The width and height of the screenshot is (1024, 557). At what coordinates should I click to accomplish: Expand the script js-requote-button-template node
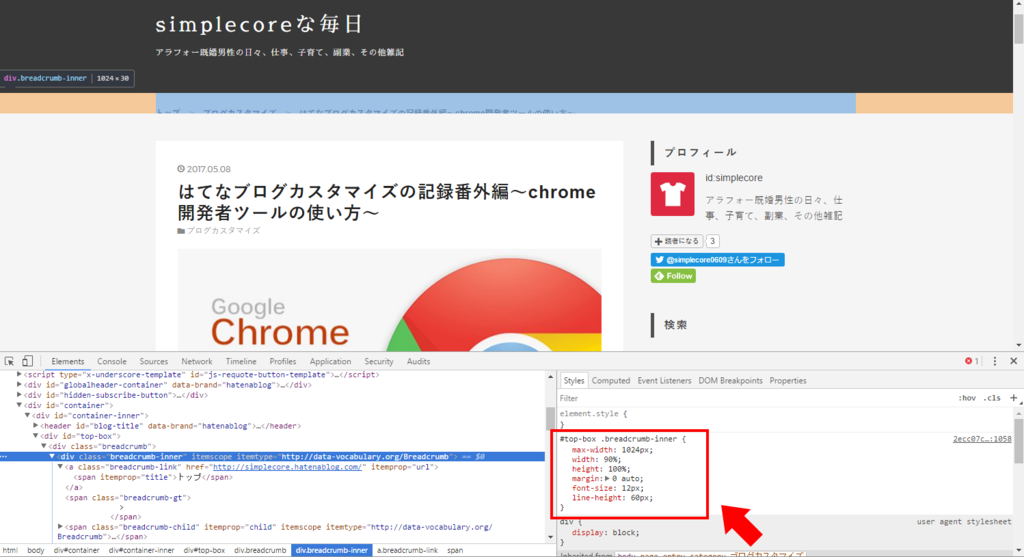coord(20,375)
